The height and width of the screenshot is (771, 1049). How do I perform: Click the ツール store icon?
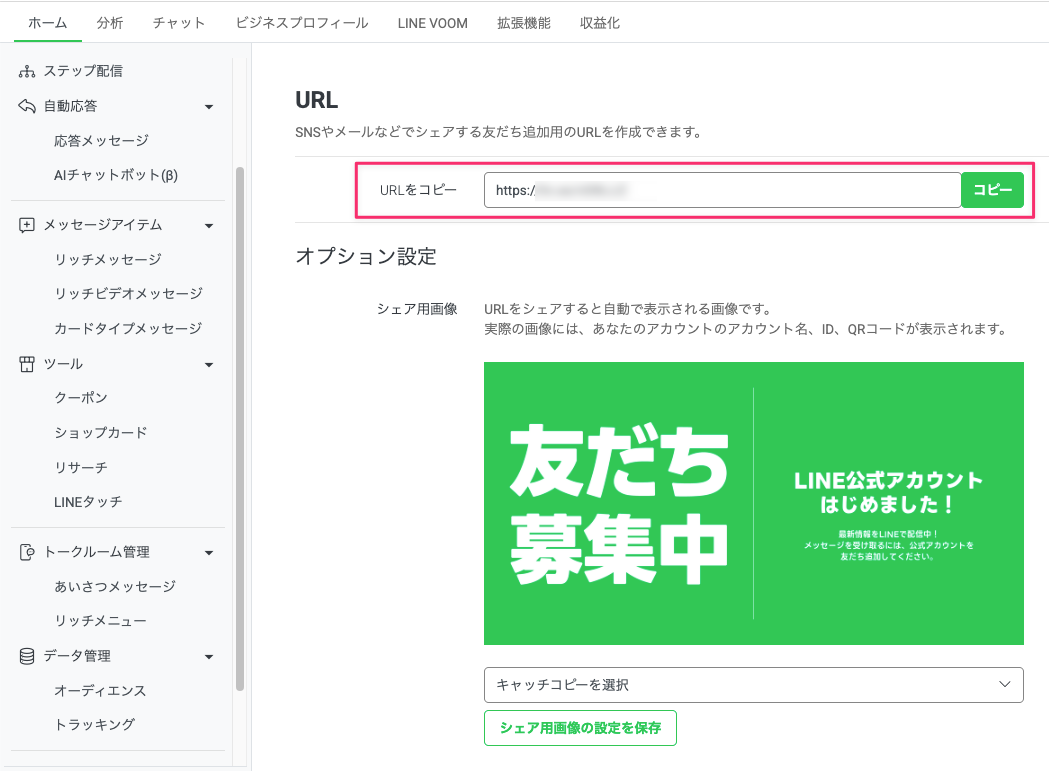(x=27, y=364)
